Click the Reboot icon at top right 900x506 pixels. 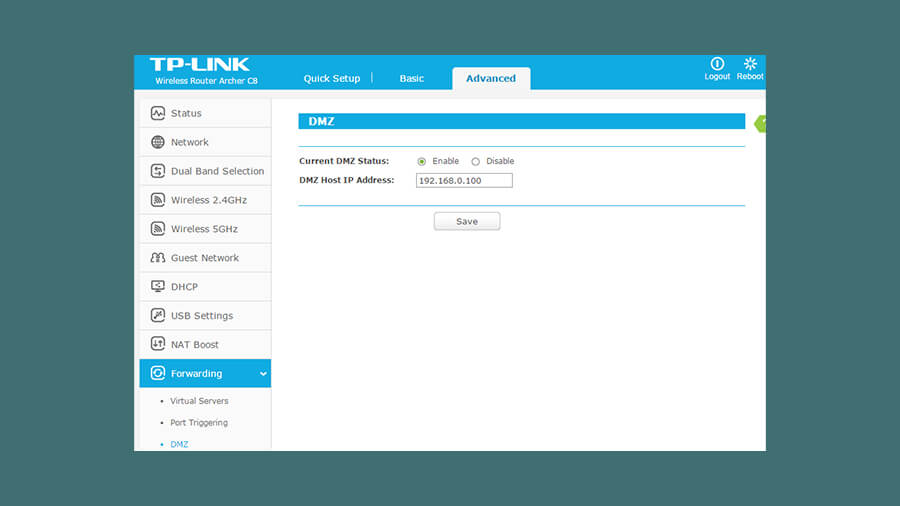click(750, 63)
